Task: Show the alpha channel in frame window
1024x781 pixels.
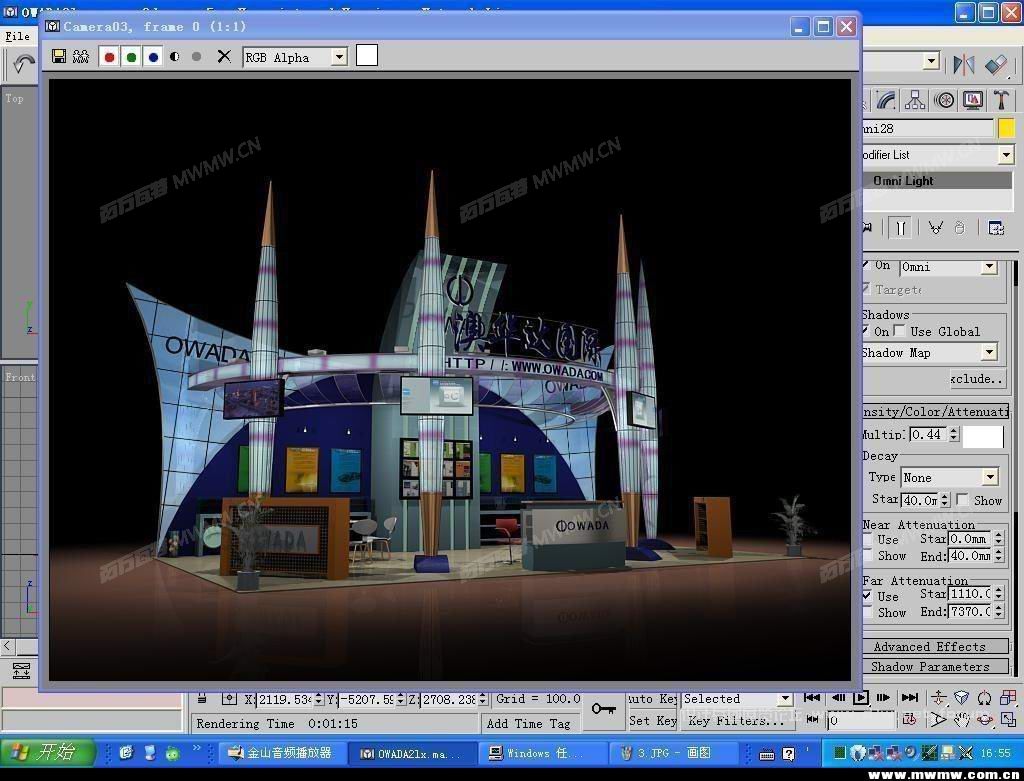Action: coord(174,57)
